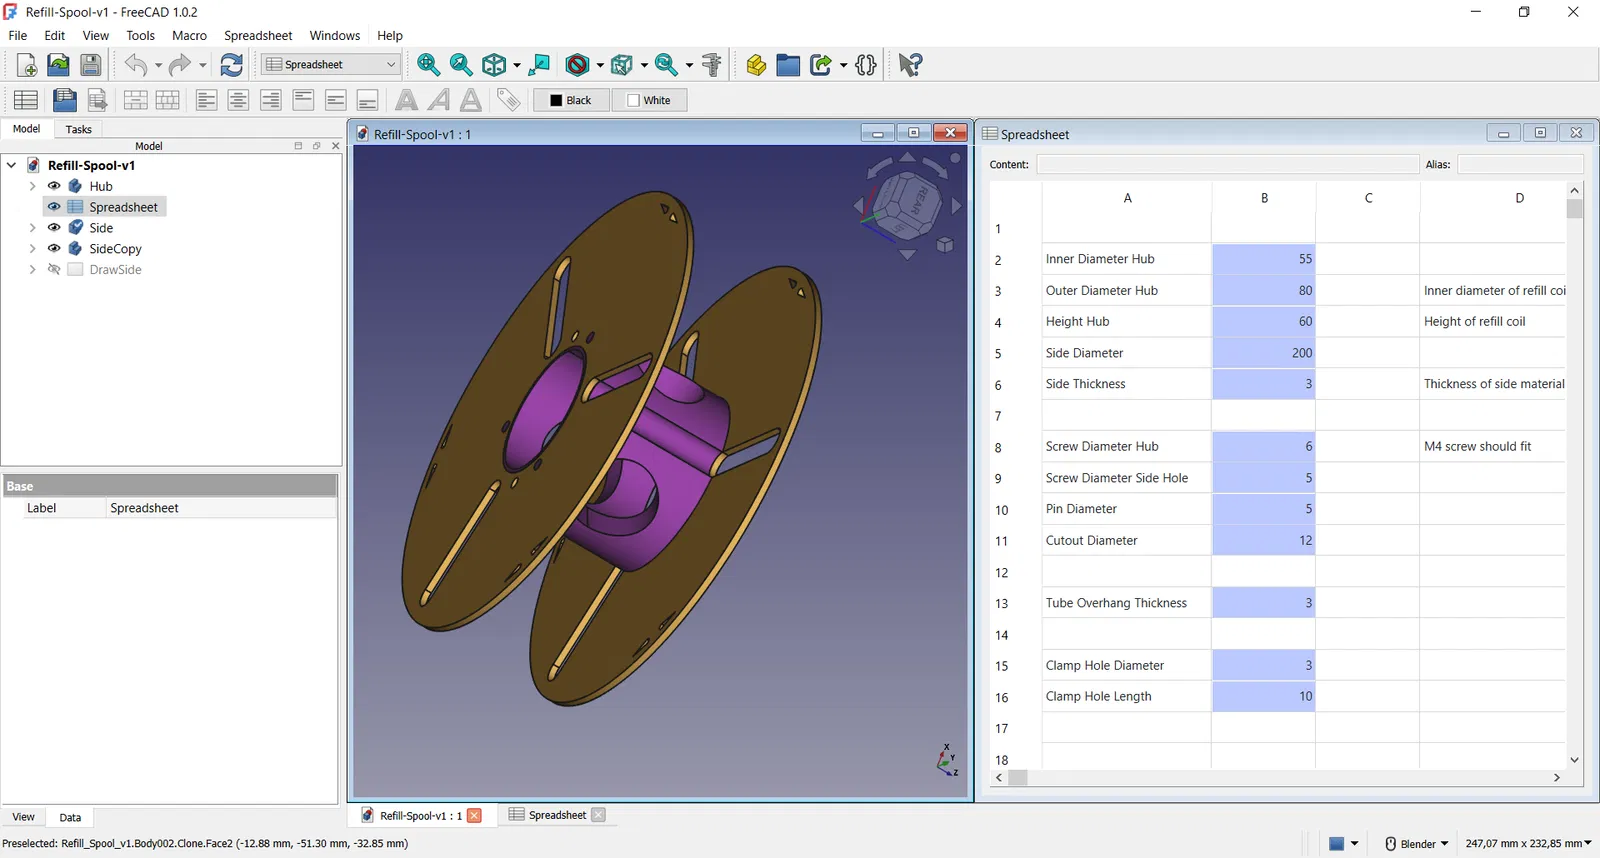
Task: Click the Content input field
Action: click(1227, 165)
